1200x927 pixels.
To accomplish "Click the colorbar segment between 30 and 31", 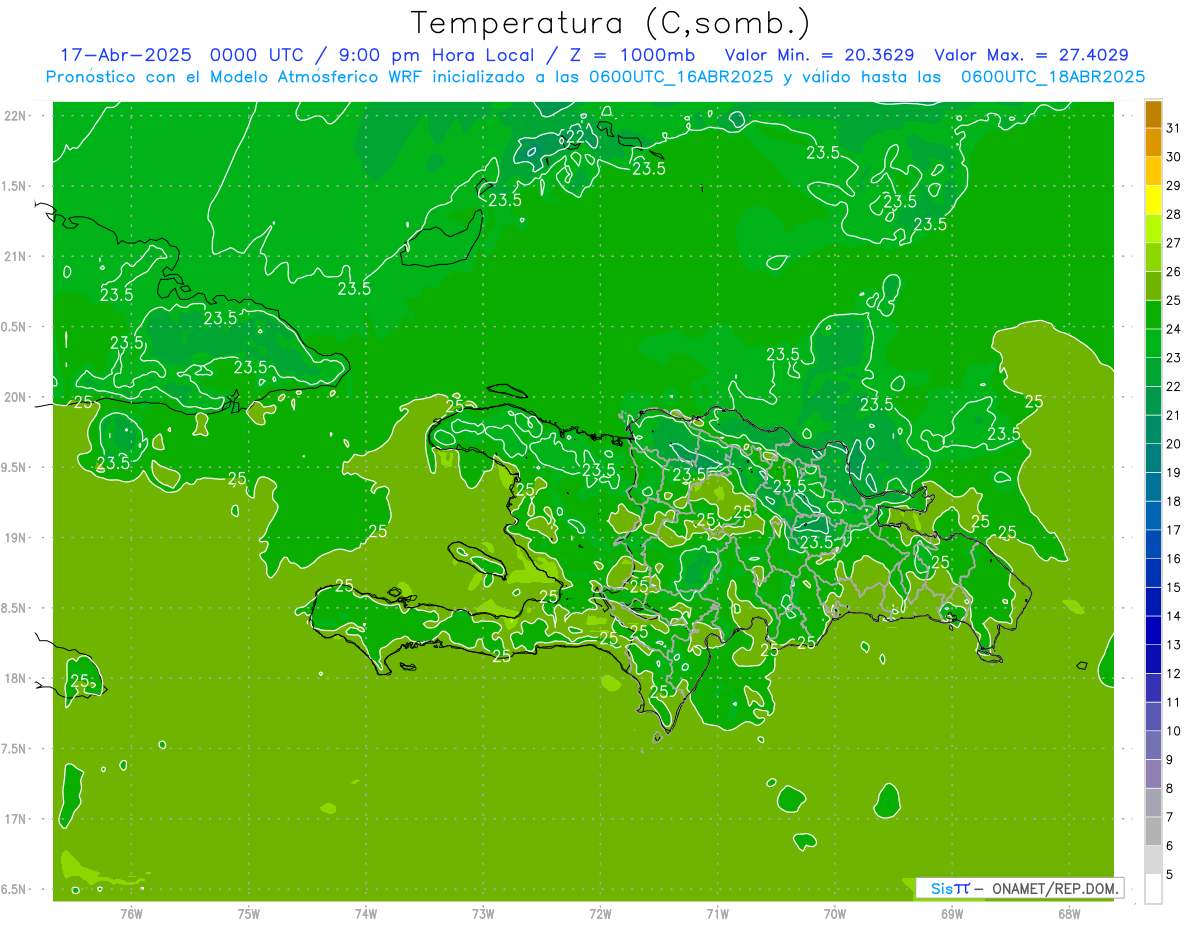I will pyautogui.click(x=1153, y=144).
